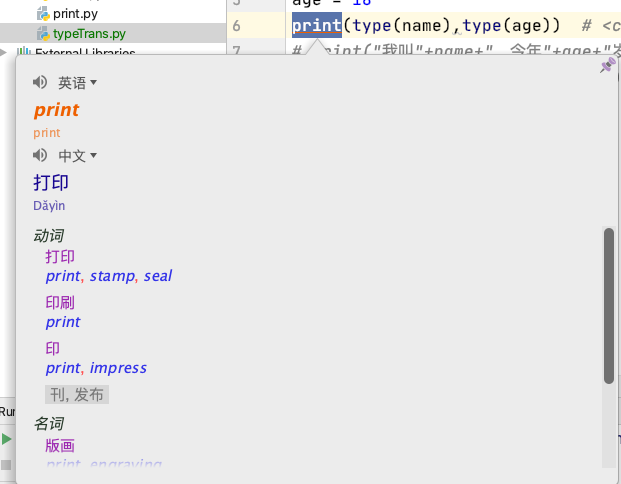Play Chinese pronunciation speaker icon
The height and width of the screenshot is (484, 621).
[40, 155]
